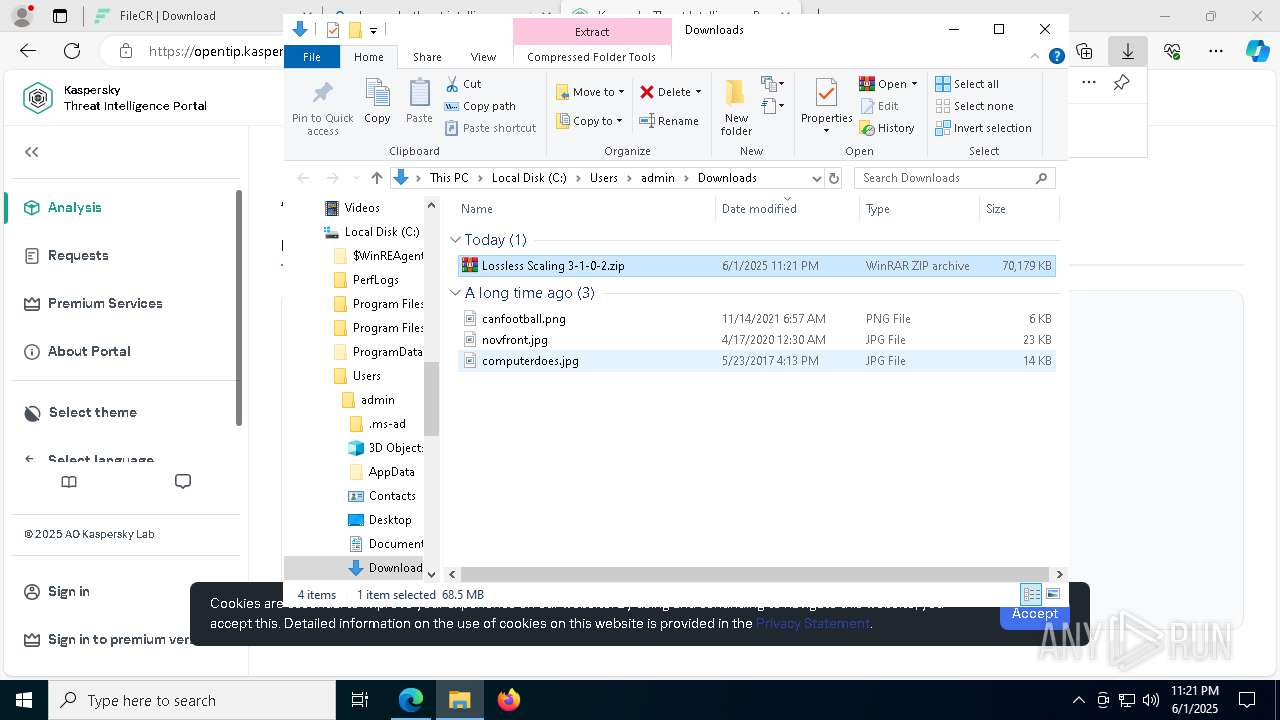
Task: Click Select none
Action: coord(974,106)
